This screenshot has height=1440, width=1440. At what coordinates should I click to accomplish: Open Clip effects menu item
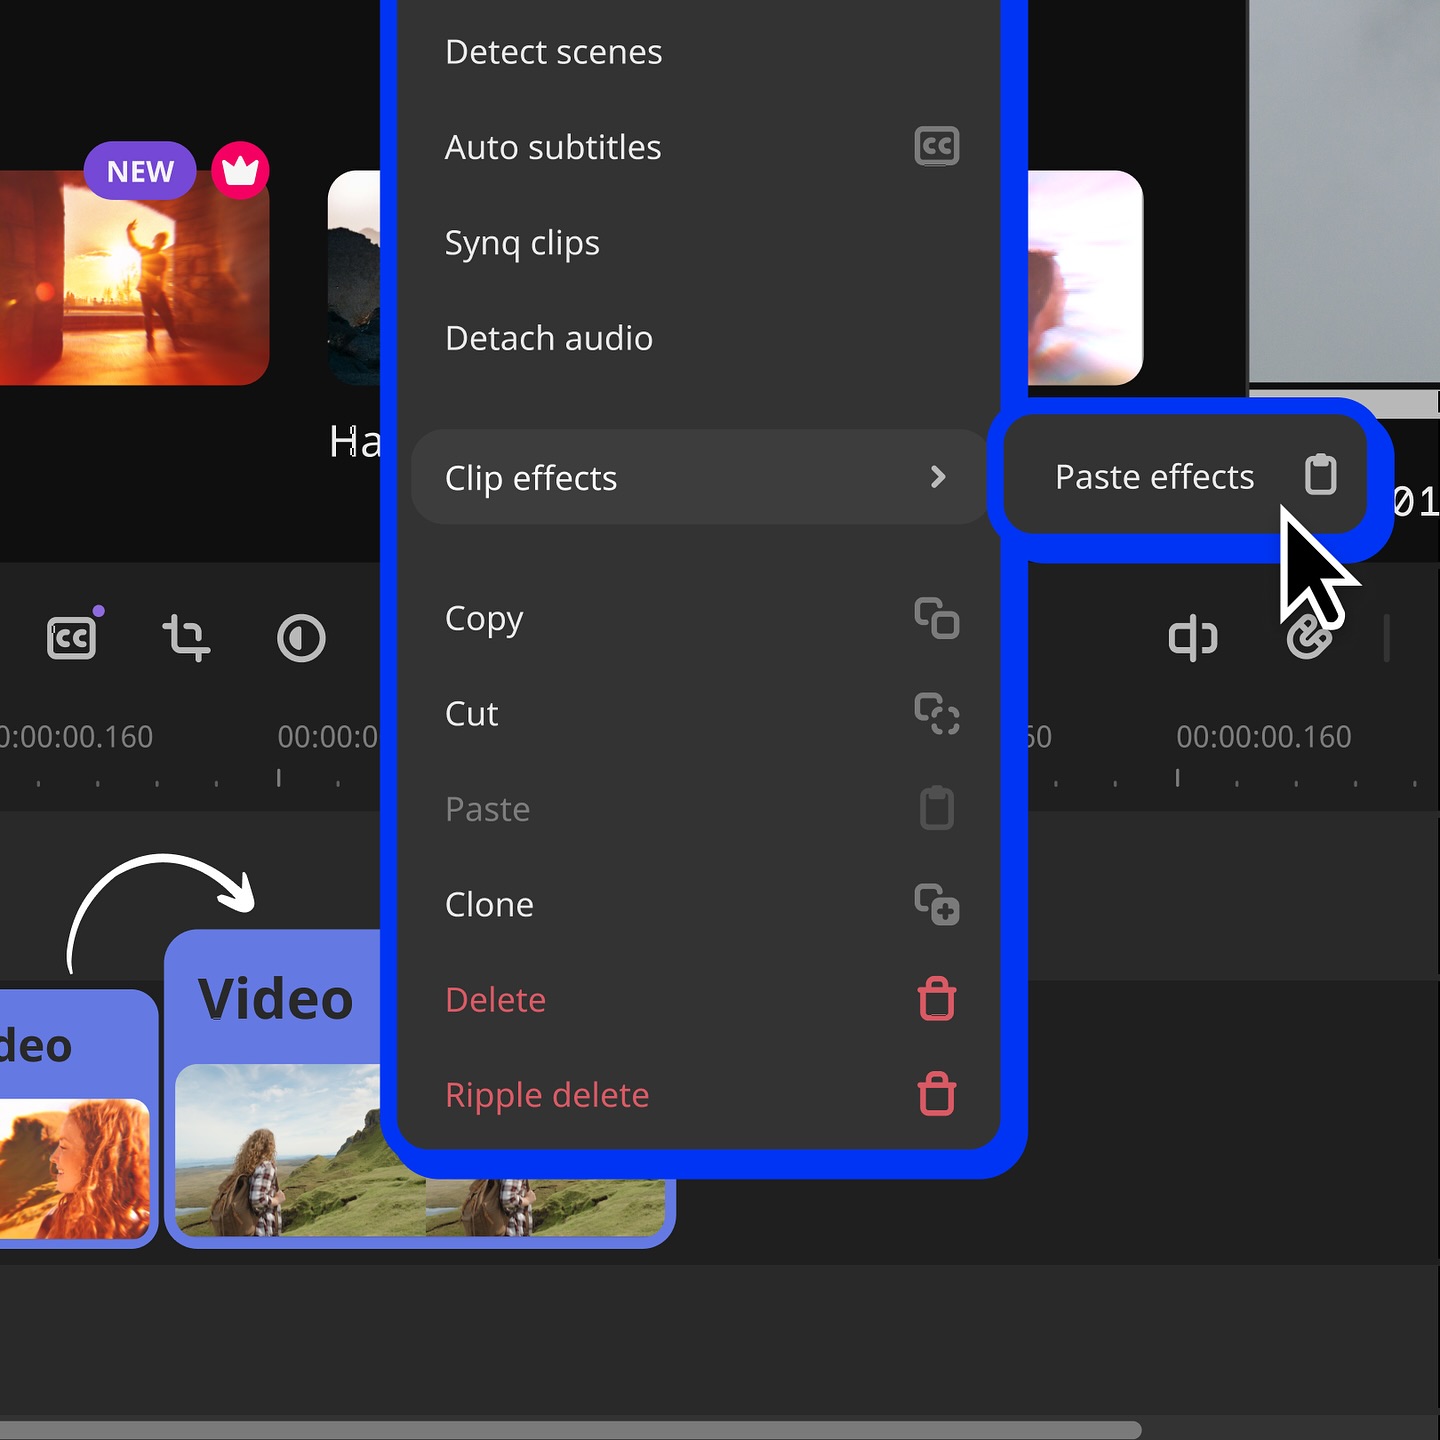(x=698, y=477)
